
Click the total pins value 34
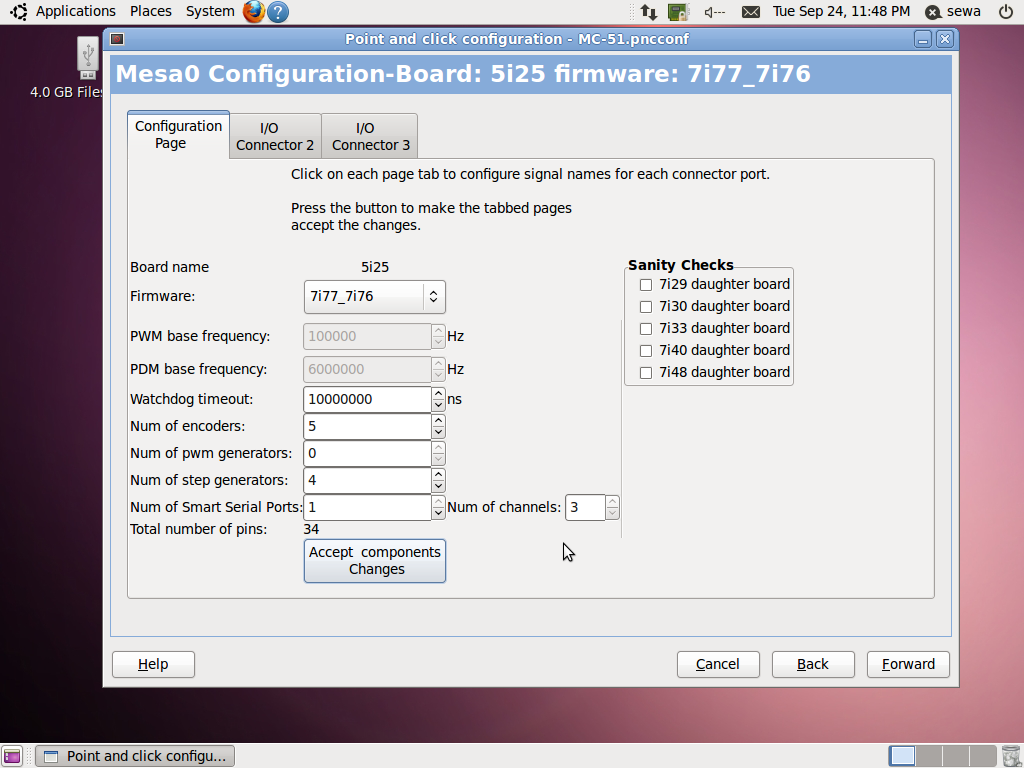click(311, 530)
